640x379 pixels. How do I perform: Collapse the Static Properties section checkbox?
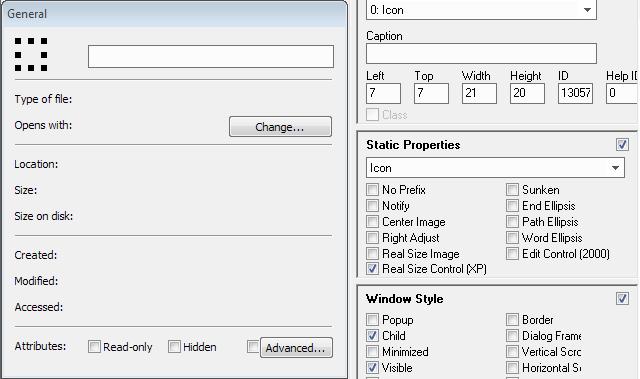pos(622,144)
